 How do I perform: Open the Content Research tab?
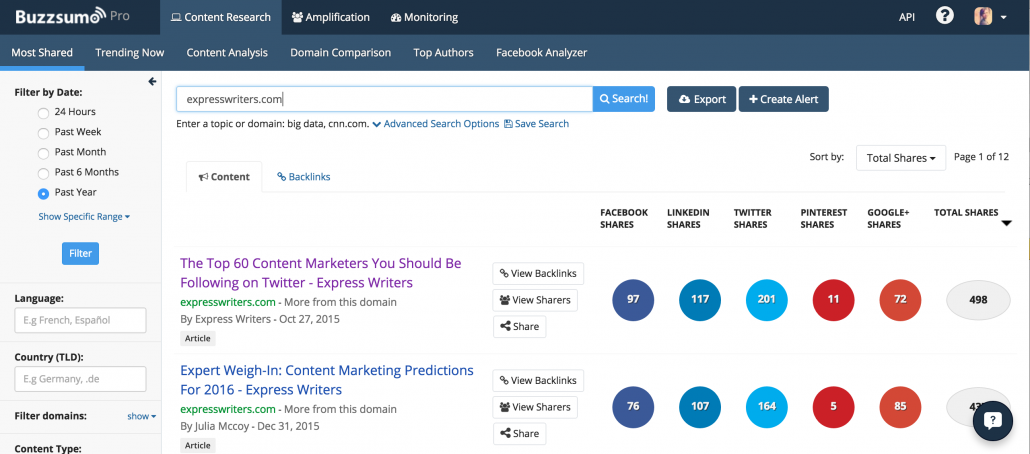click(221, 17)
